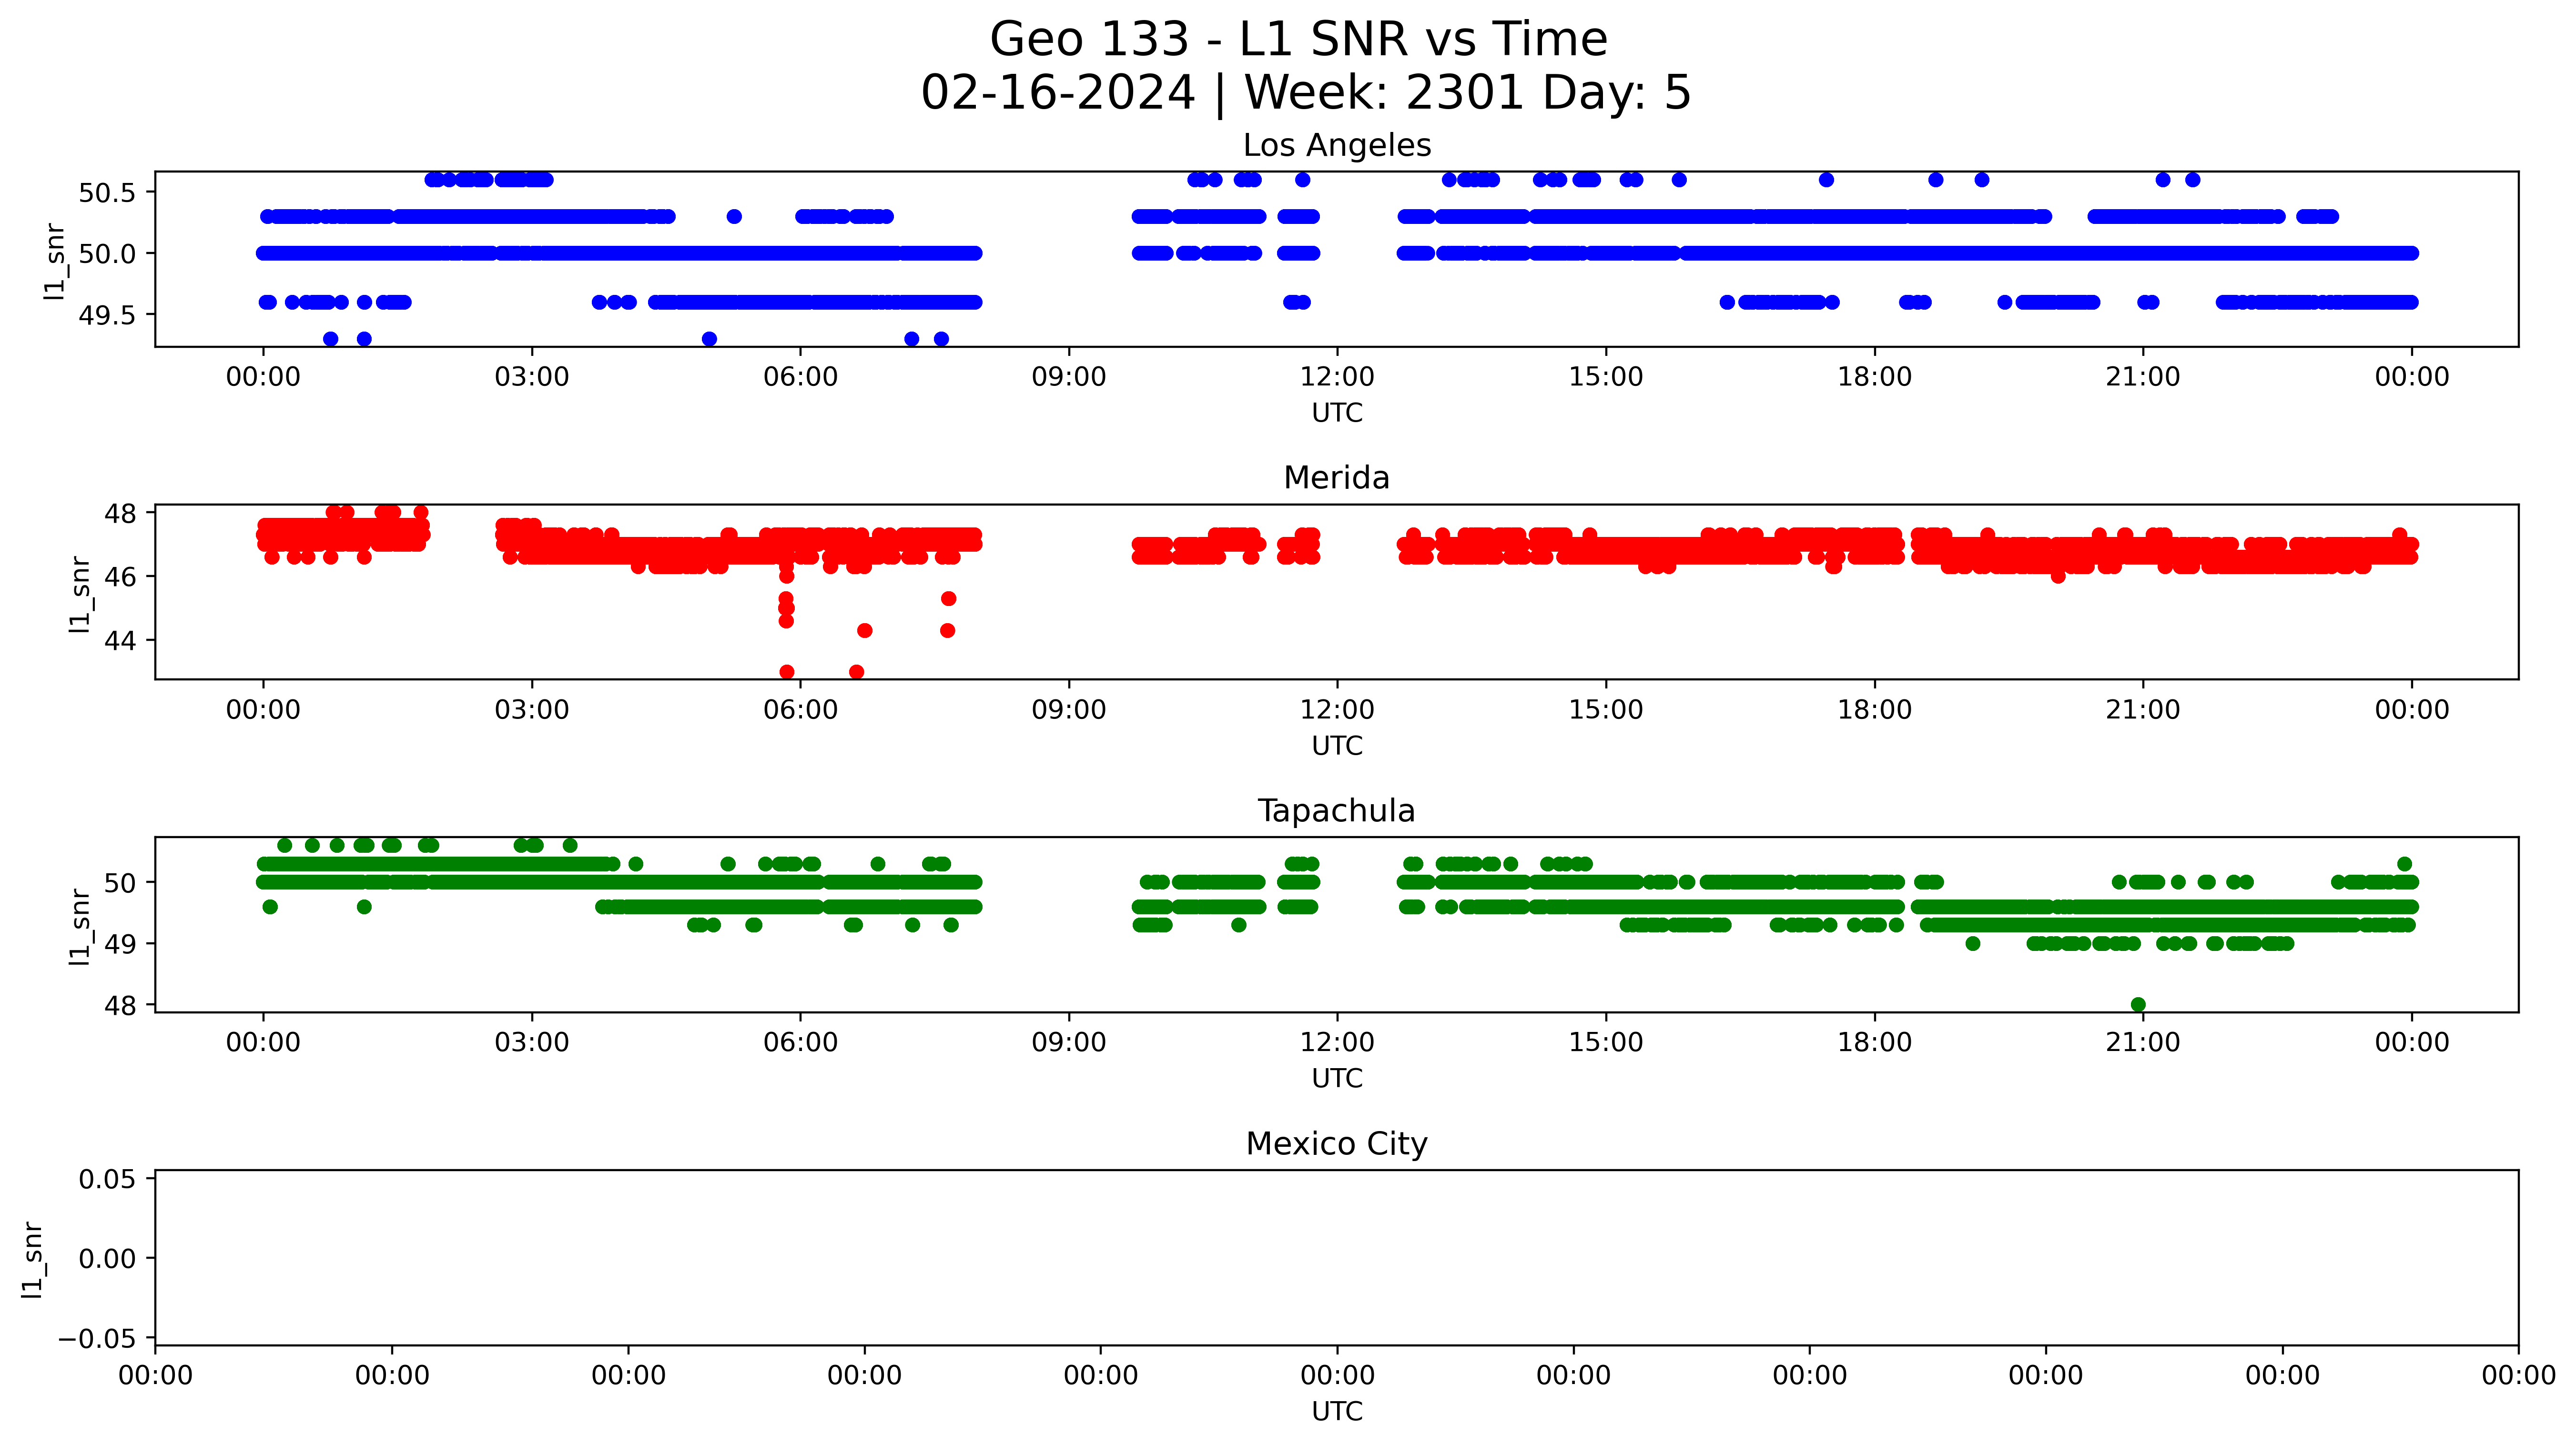Click the 12:00 tick label under the Los Angeles plot
Screen dimensions: 2576x1445
(1337, 378)
